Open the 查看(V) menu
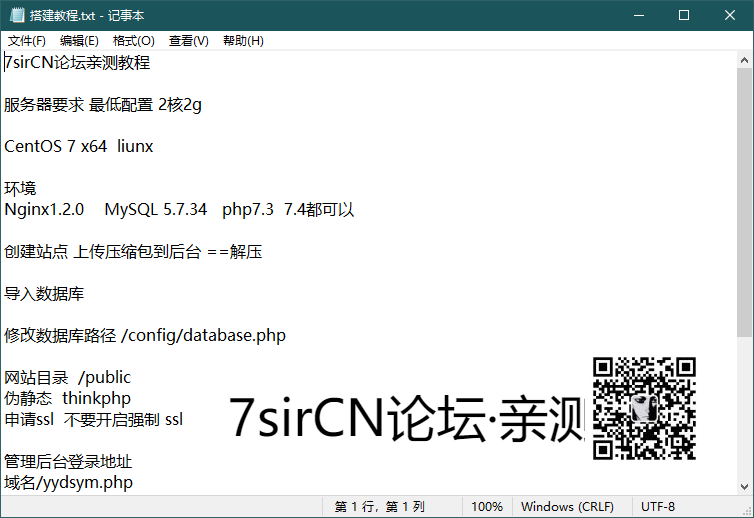 tap(188, 41)
